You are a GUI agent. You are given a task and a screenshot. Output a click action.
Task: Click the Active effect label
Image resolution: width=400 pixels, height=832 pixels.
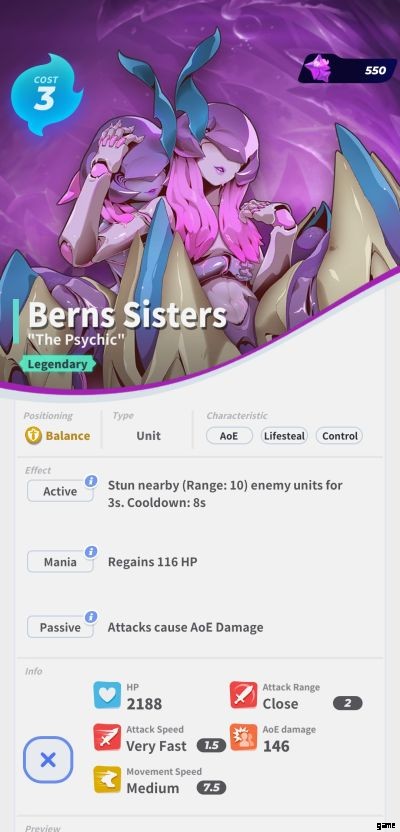coord(60,491)
